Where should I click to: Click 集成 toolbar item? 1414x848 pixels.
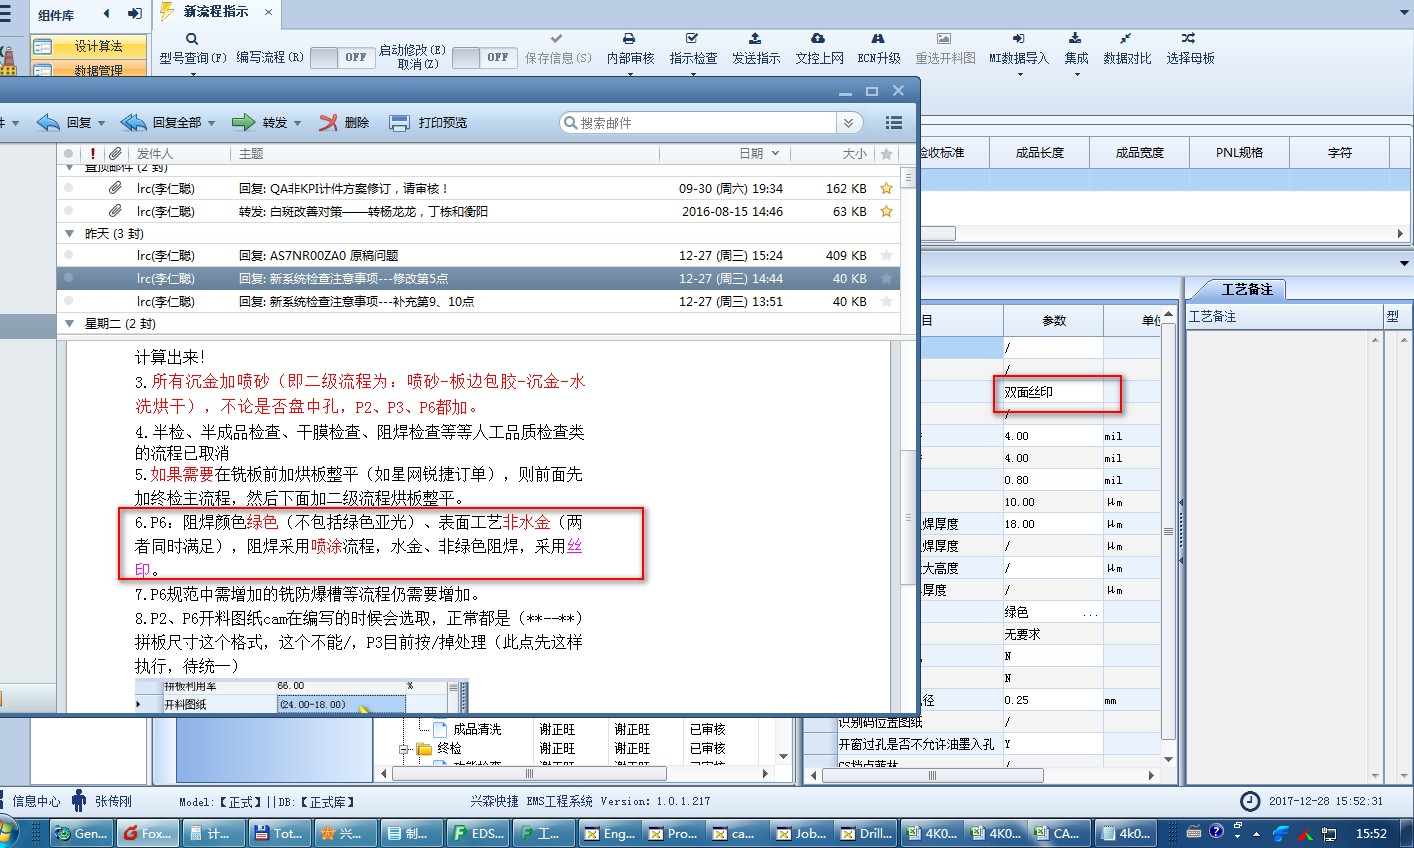pos(1076,49)
